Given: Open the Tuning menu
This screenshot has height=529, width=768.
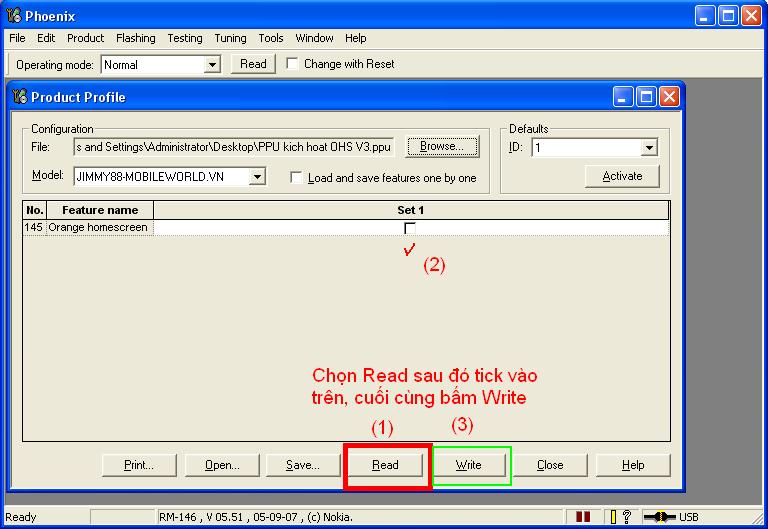Looking at the screenshot, I should coord(230,38).
